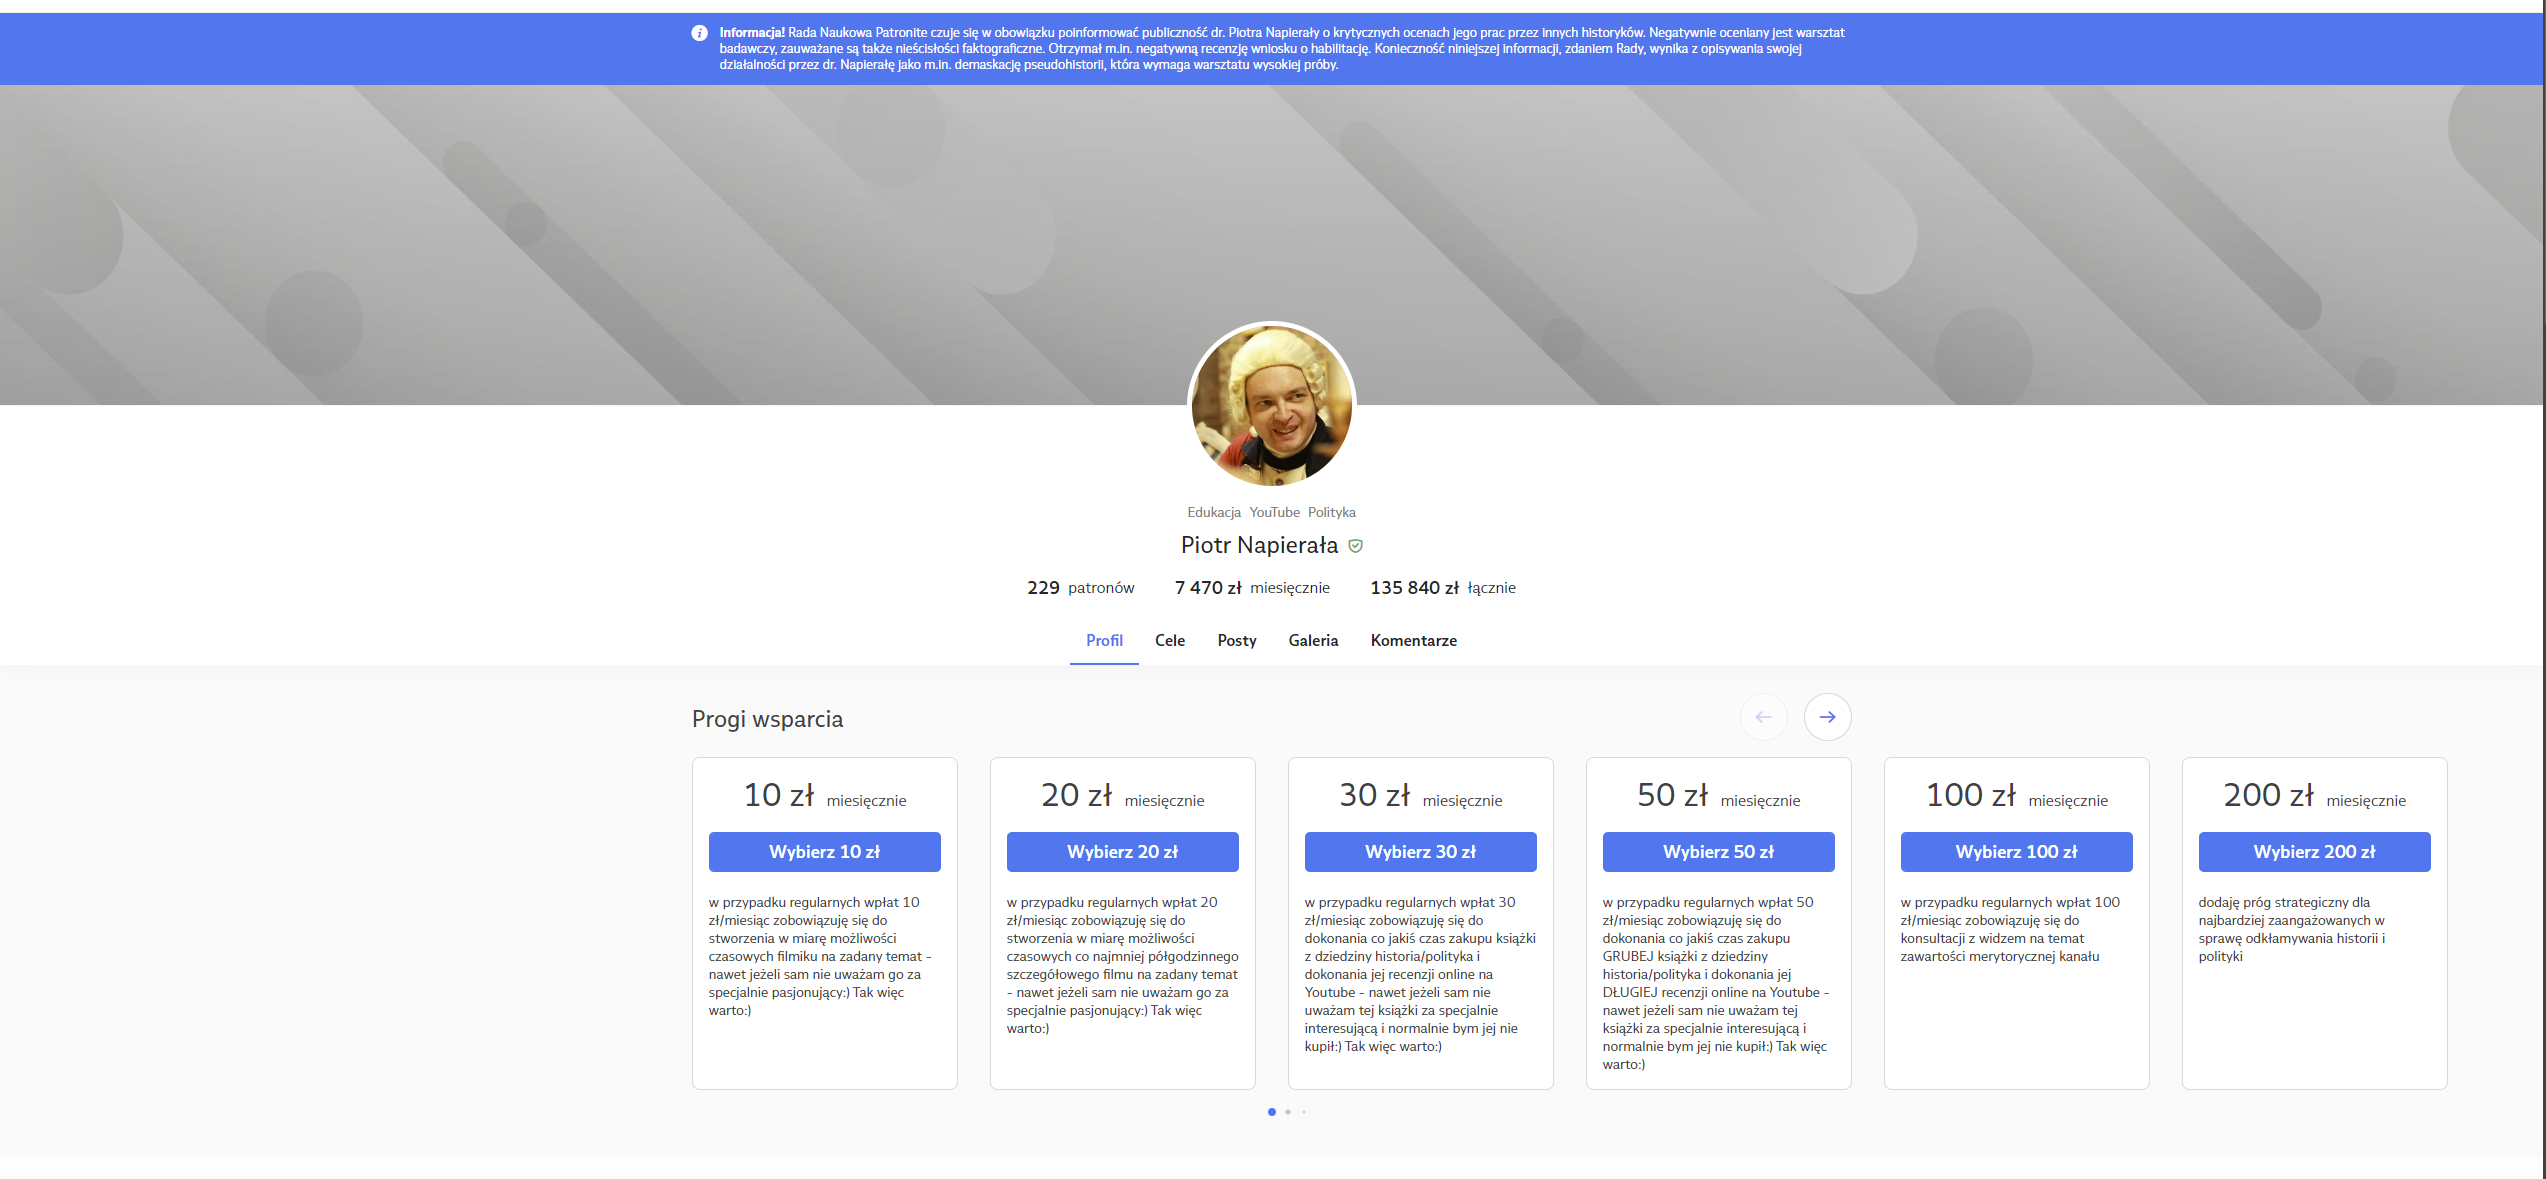
Task: Go to the Galeria tab
Action: 1313,641
